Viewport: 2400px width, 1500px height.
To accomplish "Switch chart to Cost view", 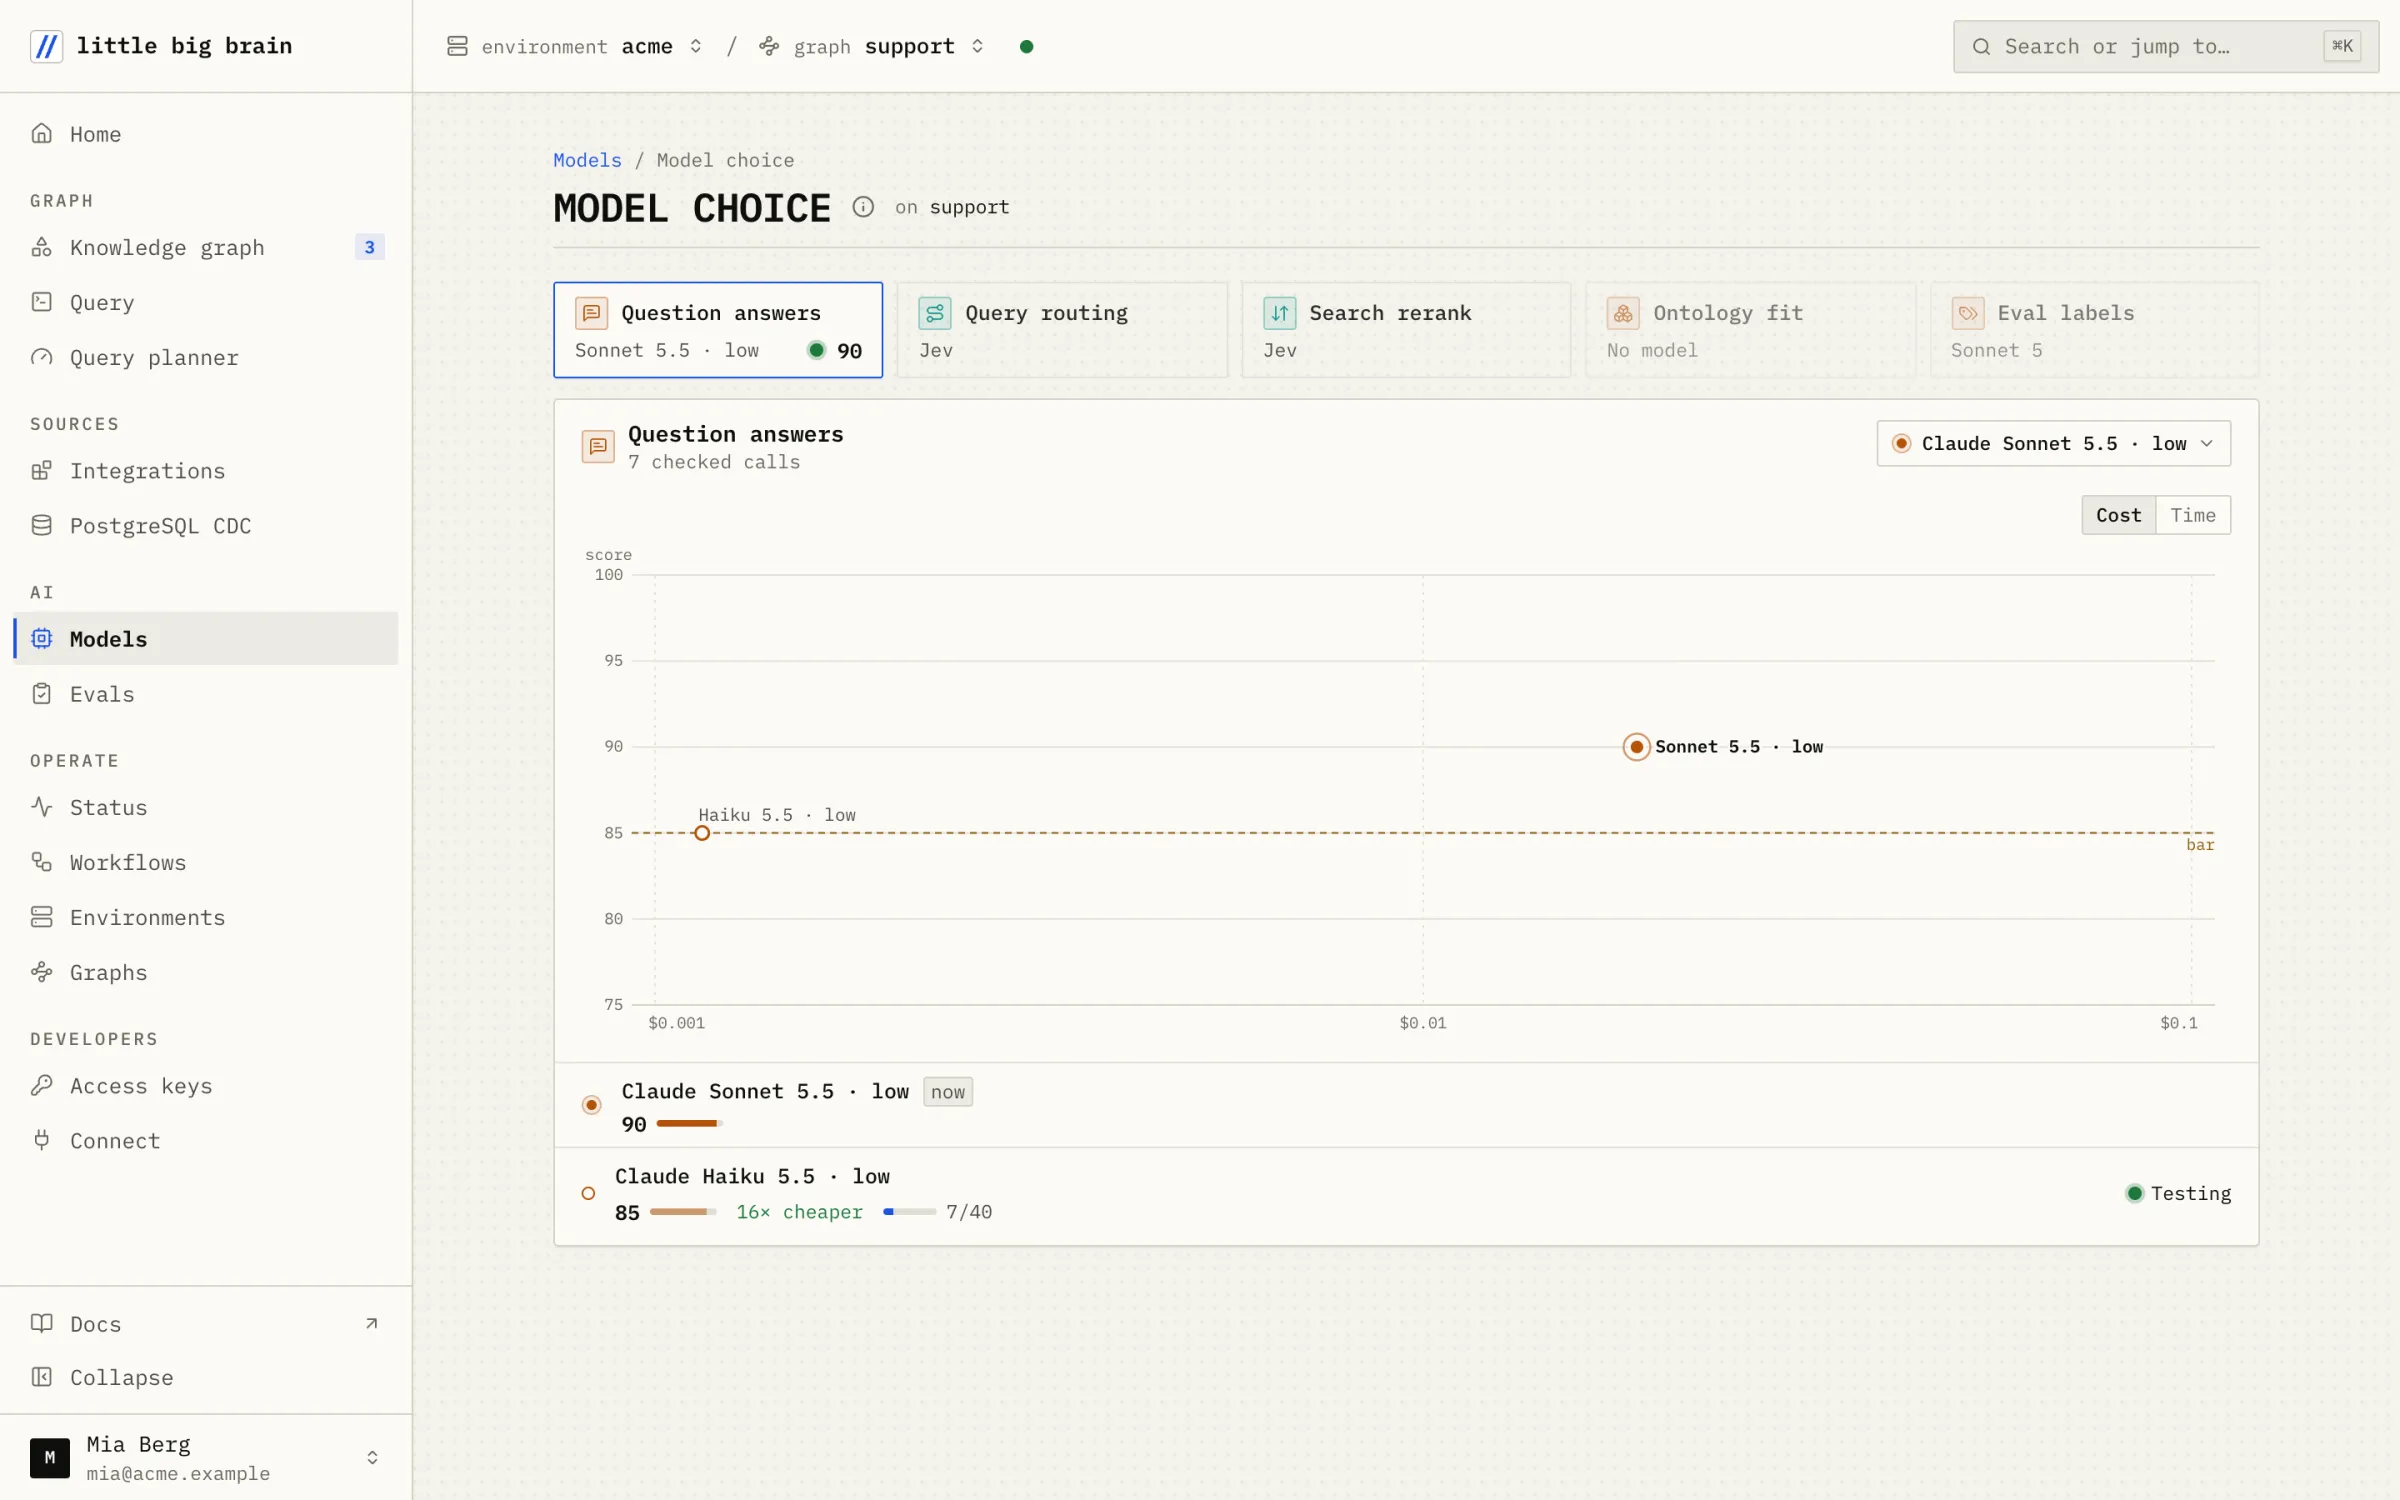I will (x=2118, y=515).
